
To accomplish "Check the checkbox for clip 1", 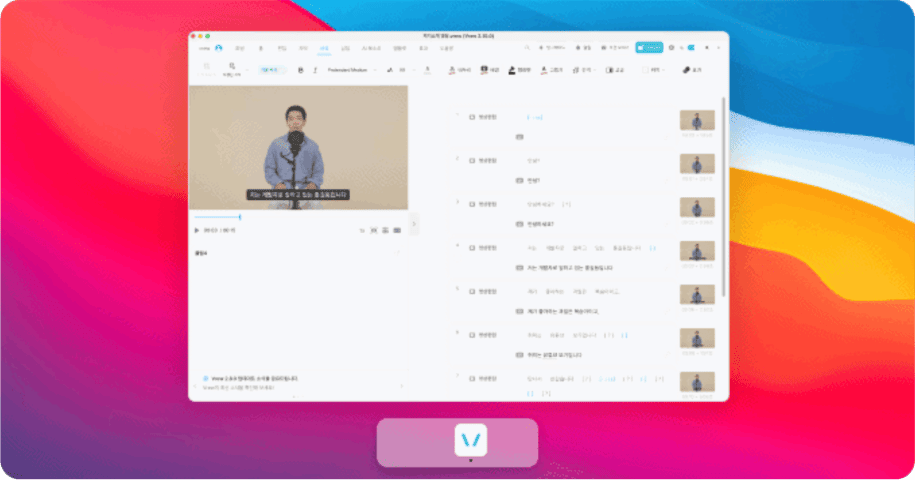I will click(x=472, y=117).
